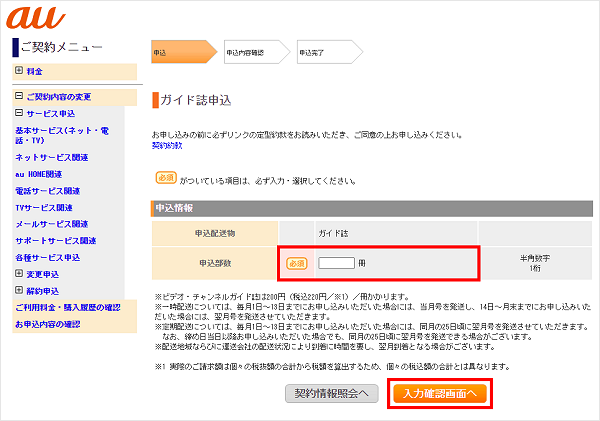
Task: Go to メールサービス関連
Action: click(52, 224)
